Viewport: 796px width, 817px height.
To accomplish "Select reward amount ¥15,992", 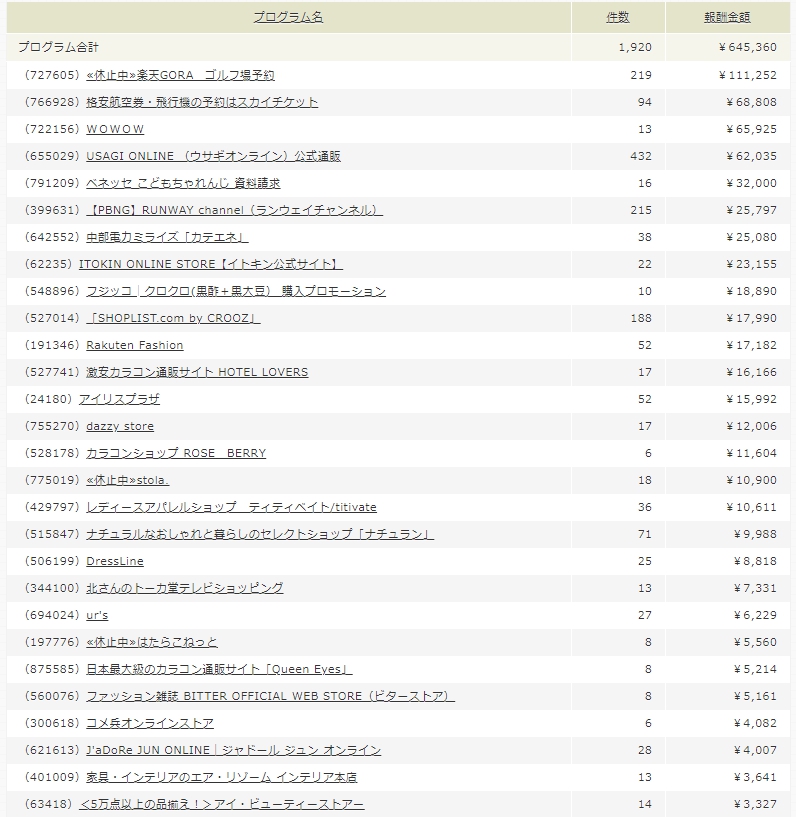I will (752, 400).
